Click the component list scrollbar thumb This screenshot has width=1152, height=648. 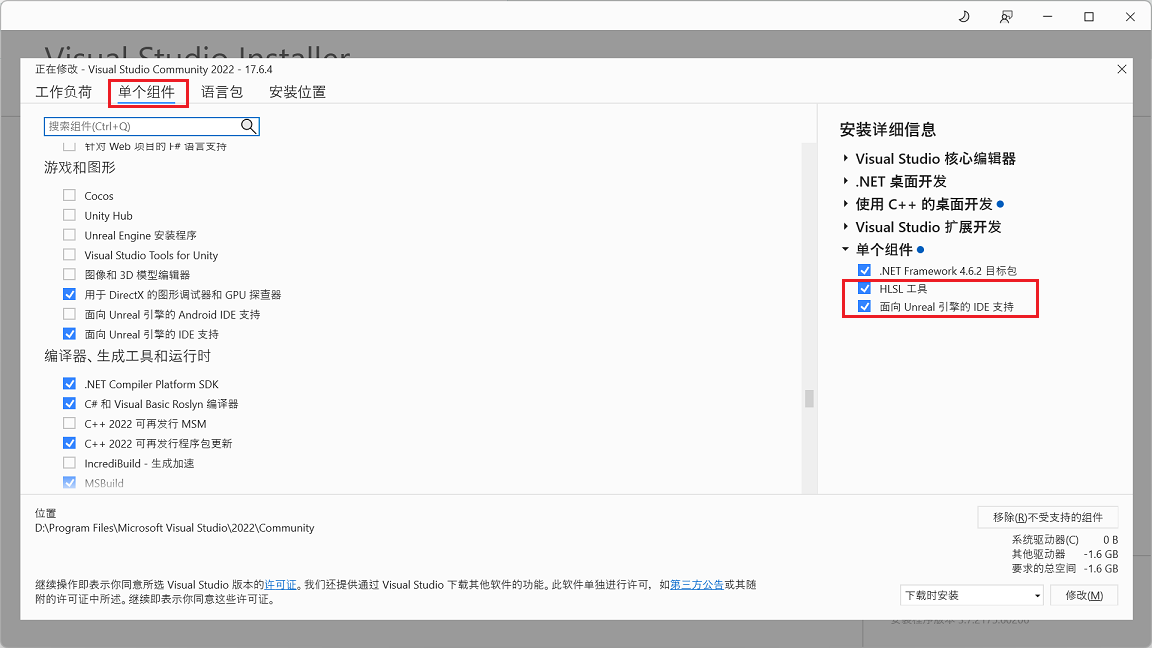(x=809, y=398)
